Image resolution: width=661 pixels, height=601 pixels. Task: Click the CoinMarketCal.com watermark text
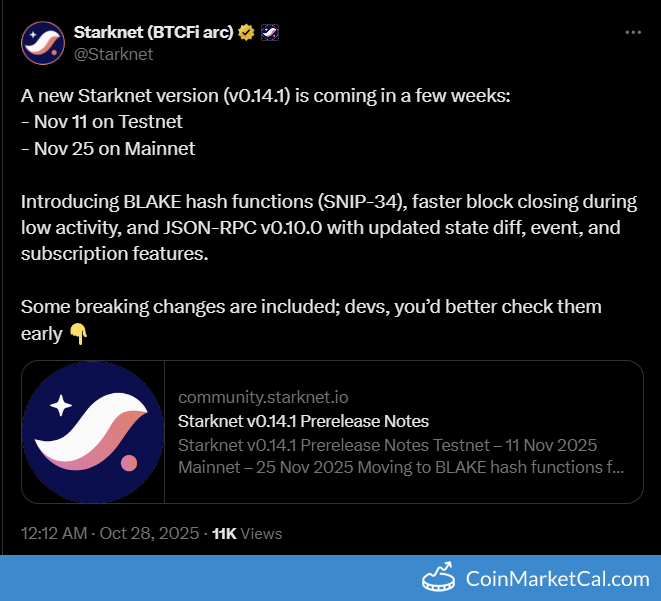[x=557, y=578]
